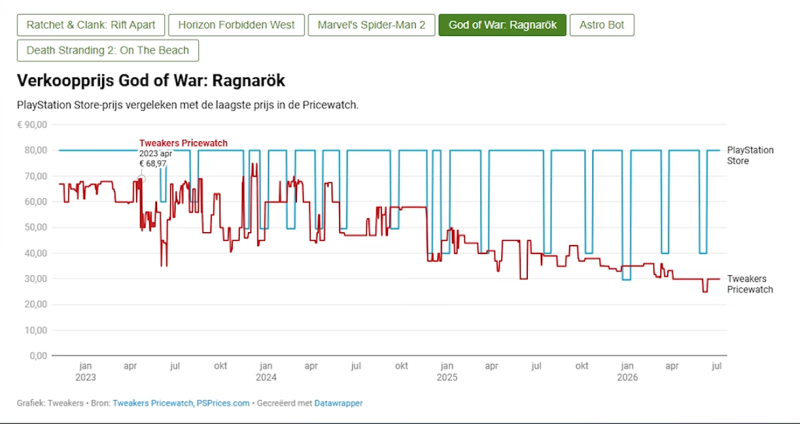Click the subtitle about PlayStation Store-prijs
The image size is (800, 424).
(x=188, y=105)
